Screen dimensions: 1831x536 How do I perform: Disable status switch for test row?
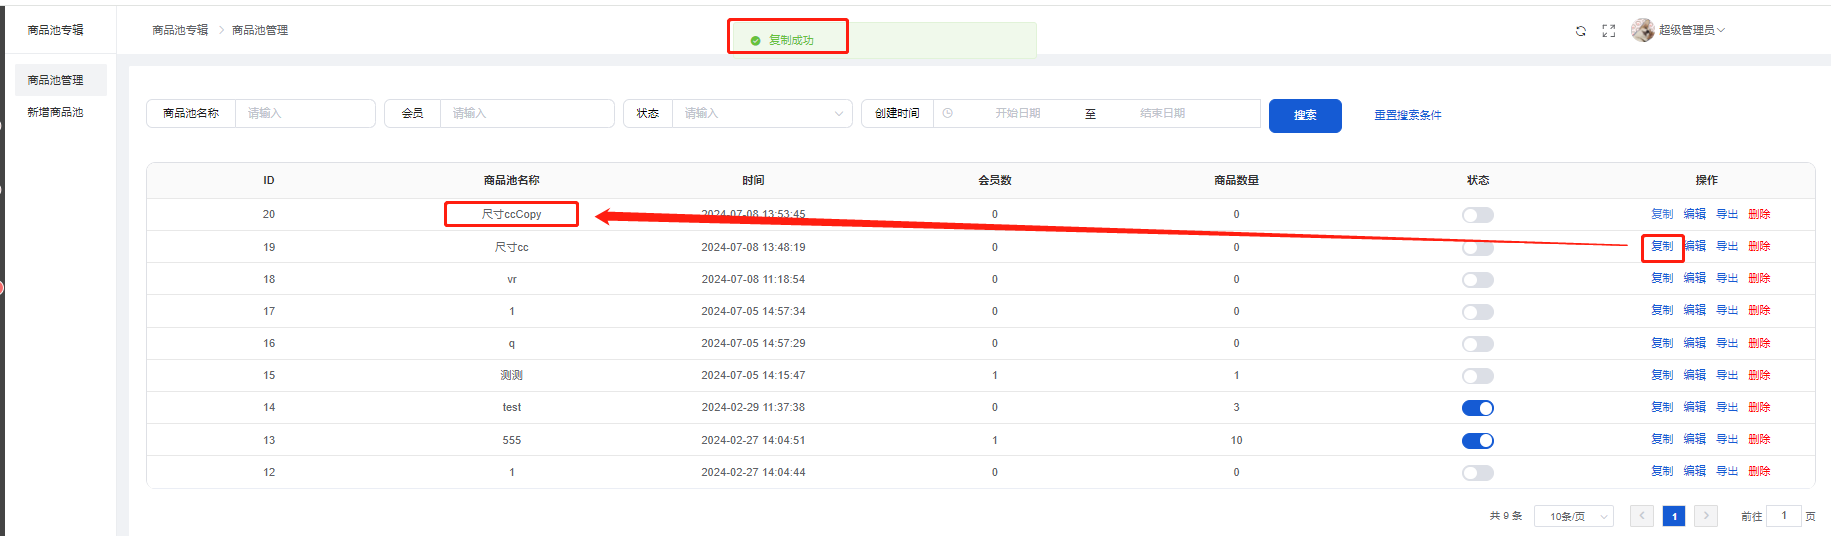[1478, 408]
